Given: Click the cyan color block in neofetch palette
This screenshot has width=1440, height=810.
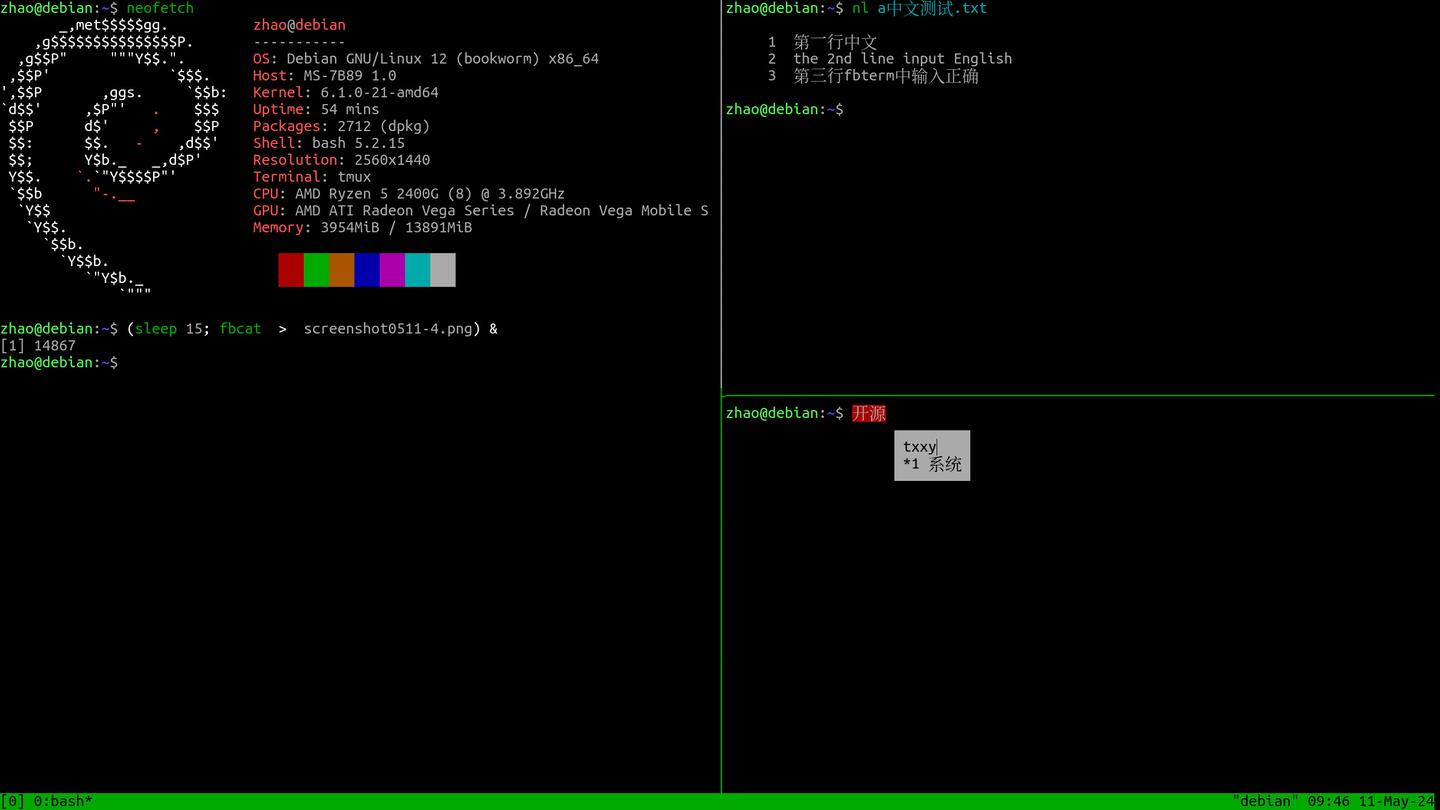Looking at the screenshot, I should (x=418, y=270).
